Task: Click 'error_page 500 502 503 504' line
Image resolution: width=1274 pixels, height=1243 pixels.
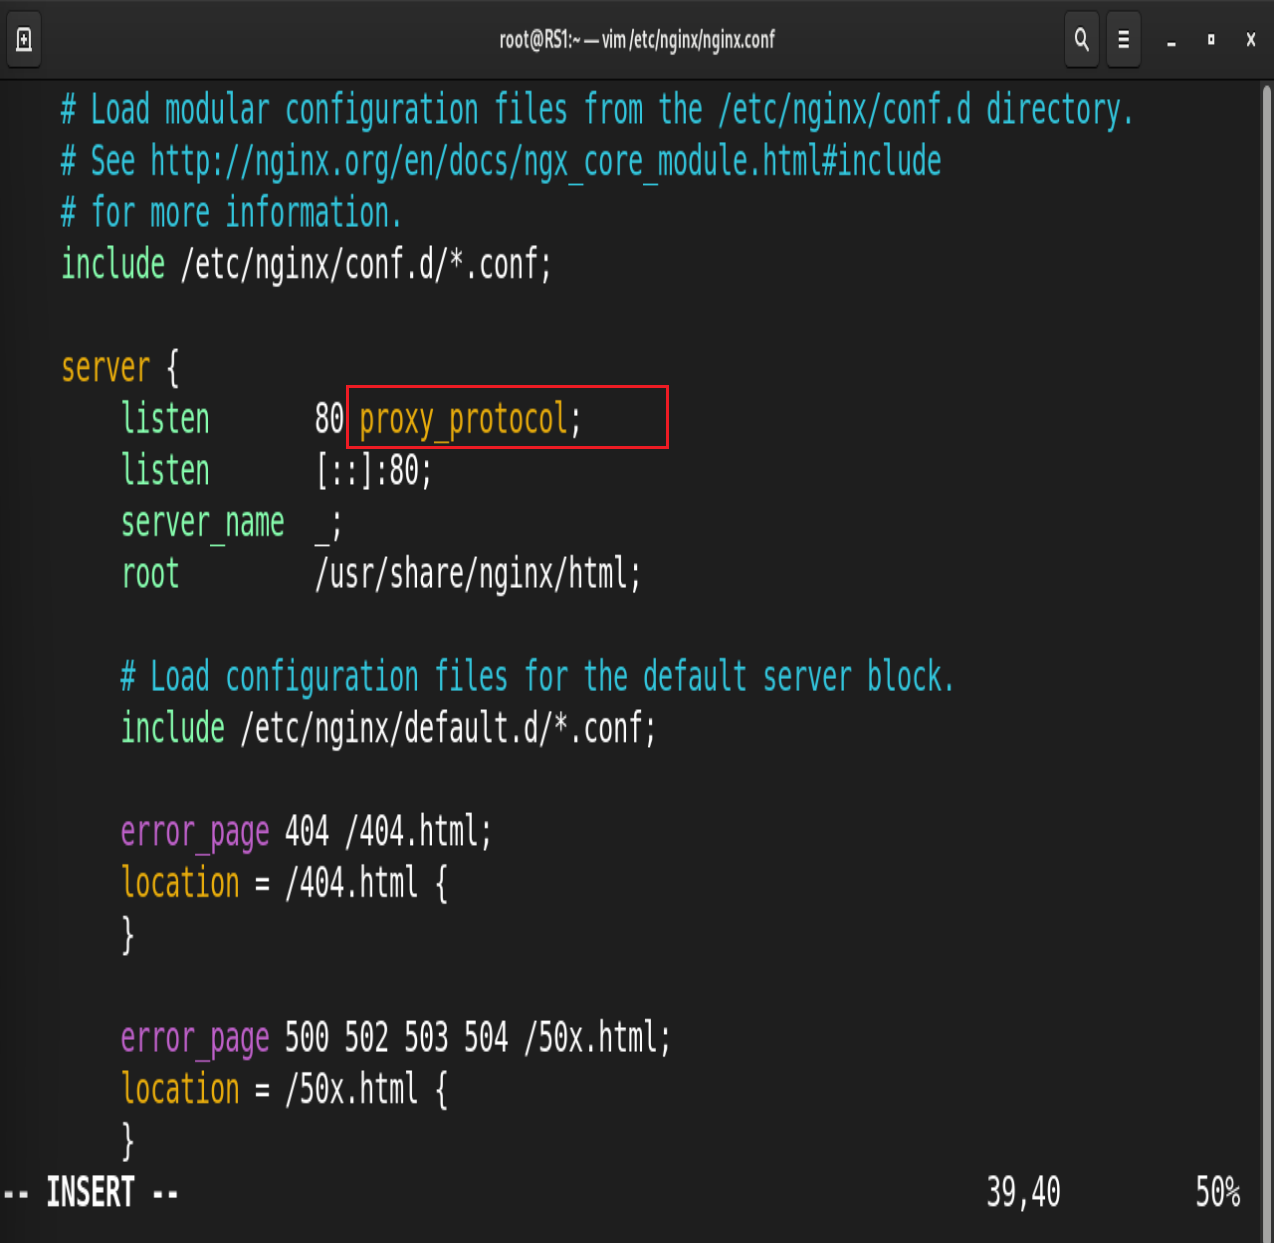Action: coord(395,1038)
